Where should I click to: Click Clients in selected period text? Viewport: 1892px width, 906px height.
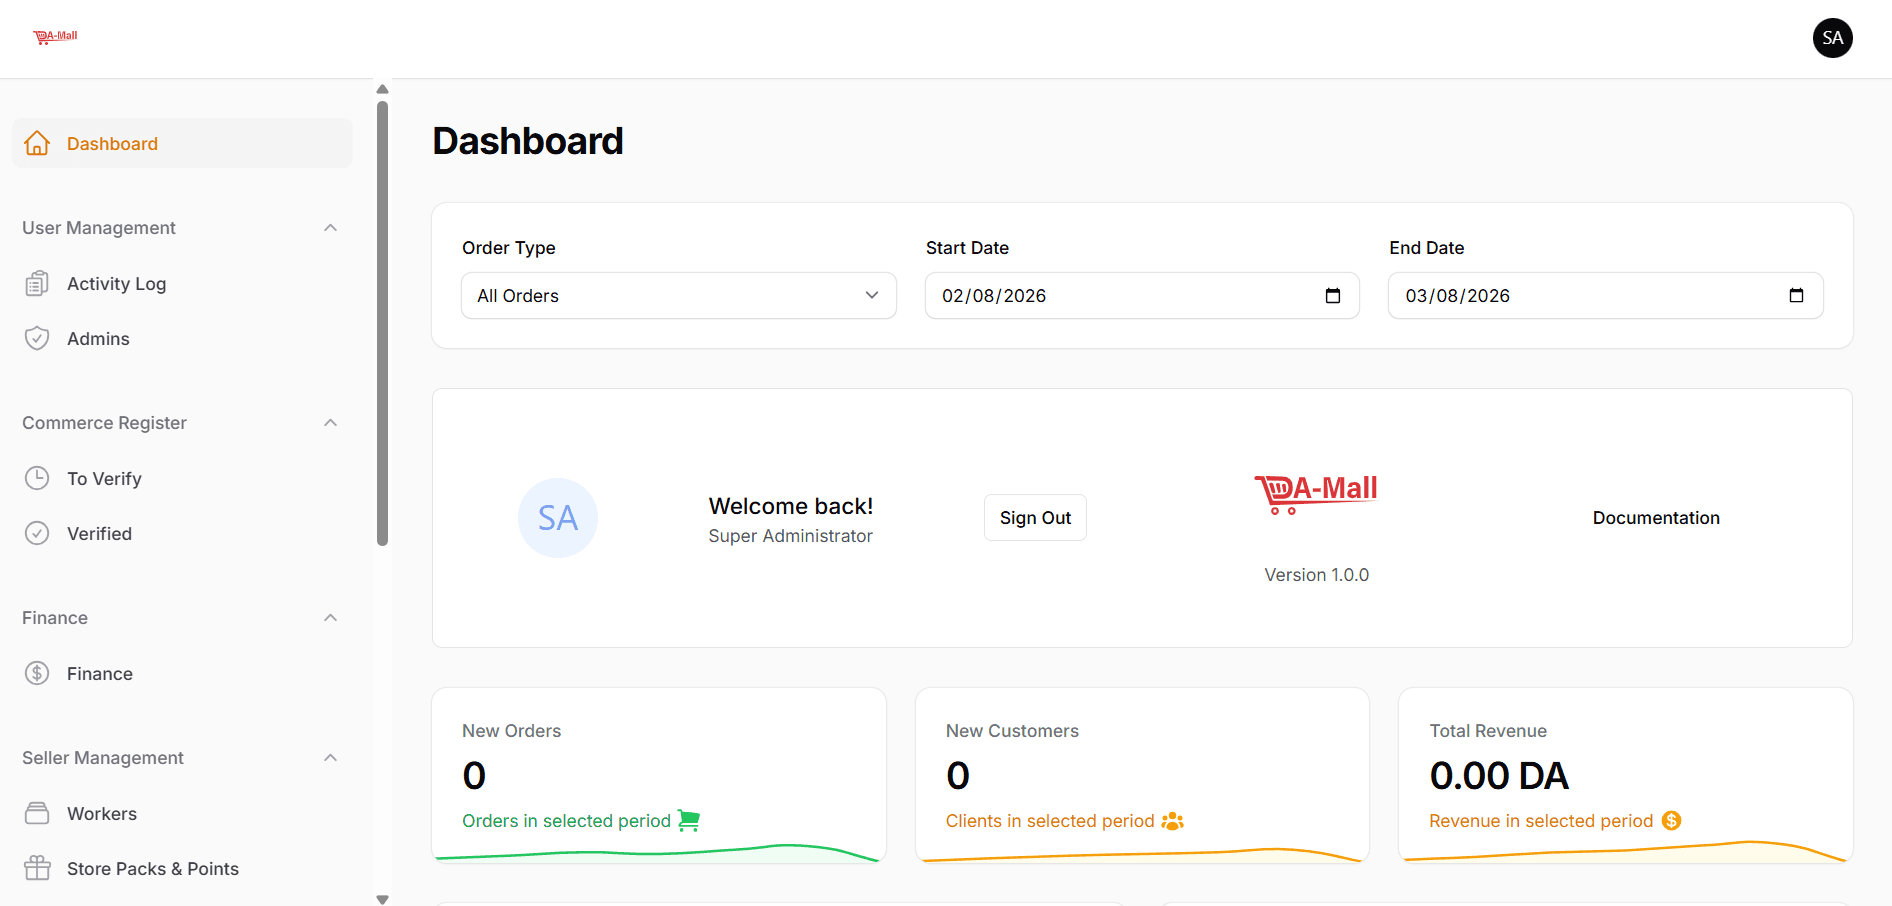[x=1050, y=821]
